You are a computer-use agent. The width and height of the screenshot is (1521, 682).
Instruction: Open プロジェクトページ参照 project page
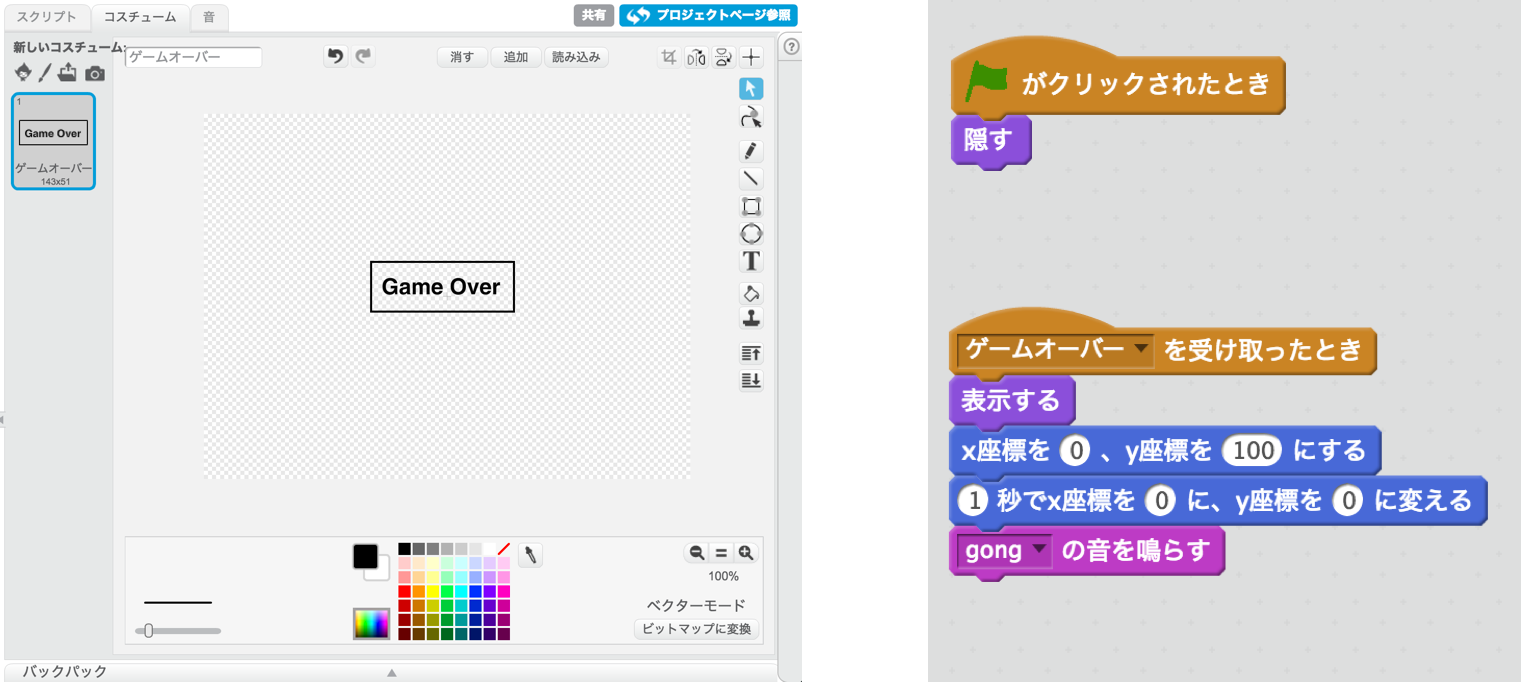coord(708,16)
